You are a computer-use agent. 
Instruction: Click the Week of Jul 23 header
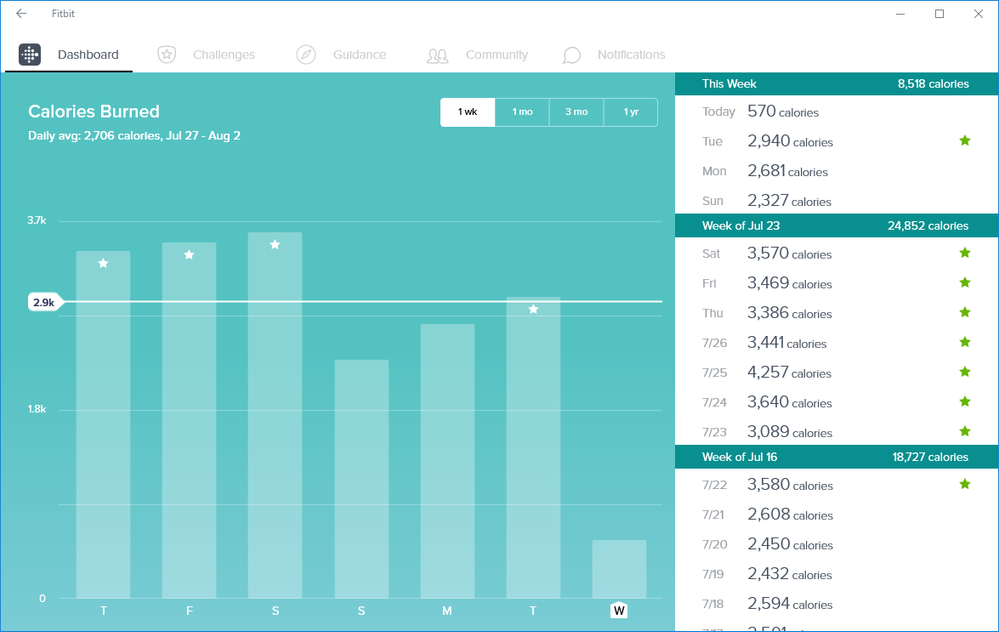(x=837, y=226)
